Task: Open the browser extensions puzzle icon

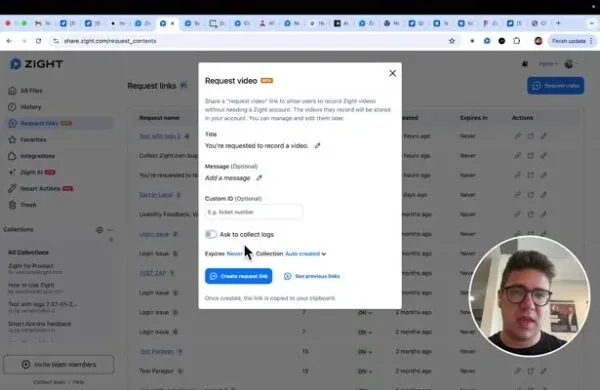Action: (517, 41)
